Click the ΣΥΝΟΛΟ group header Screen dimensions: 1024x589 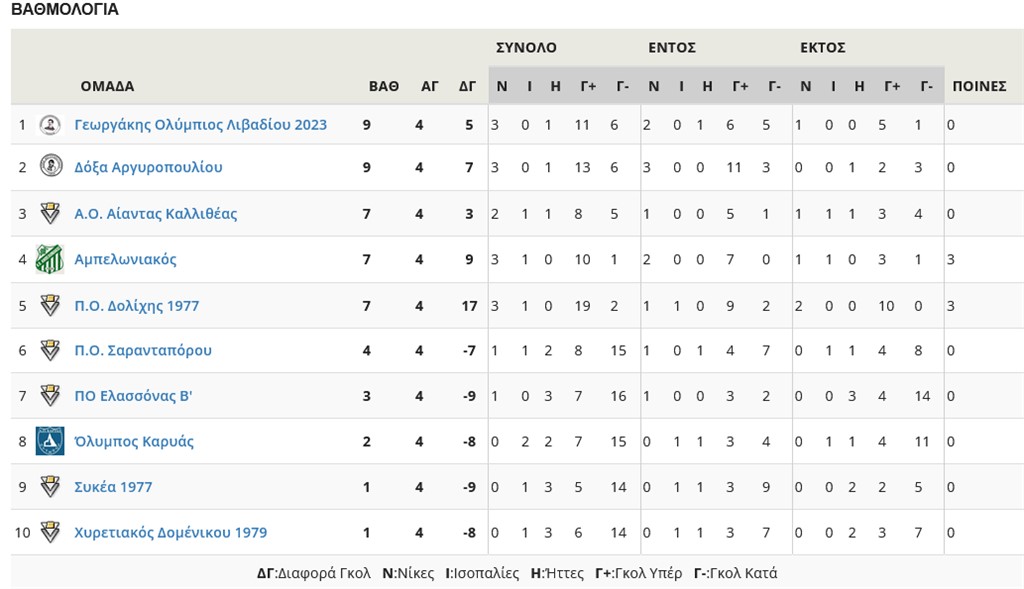[526, 47]
